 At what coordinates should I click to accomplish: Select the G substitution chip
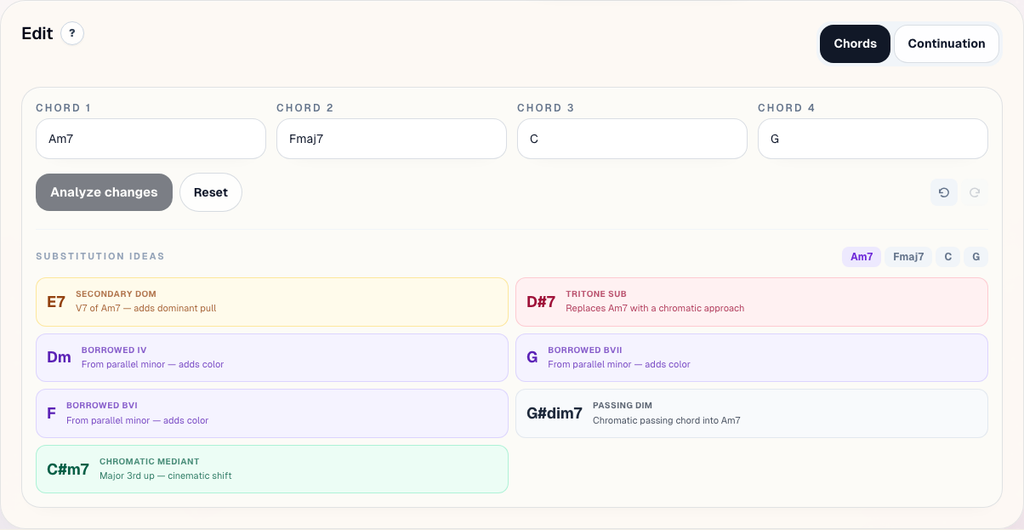[x=976, y=257]
